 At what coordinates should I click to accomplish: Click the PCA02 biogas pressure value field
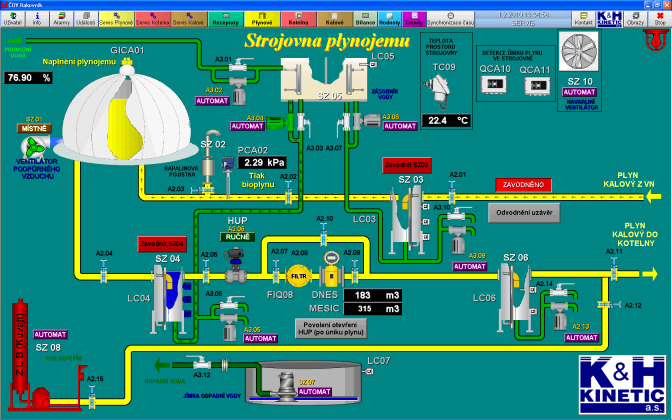pos(263,162)
